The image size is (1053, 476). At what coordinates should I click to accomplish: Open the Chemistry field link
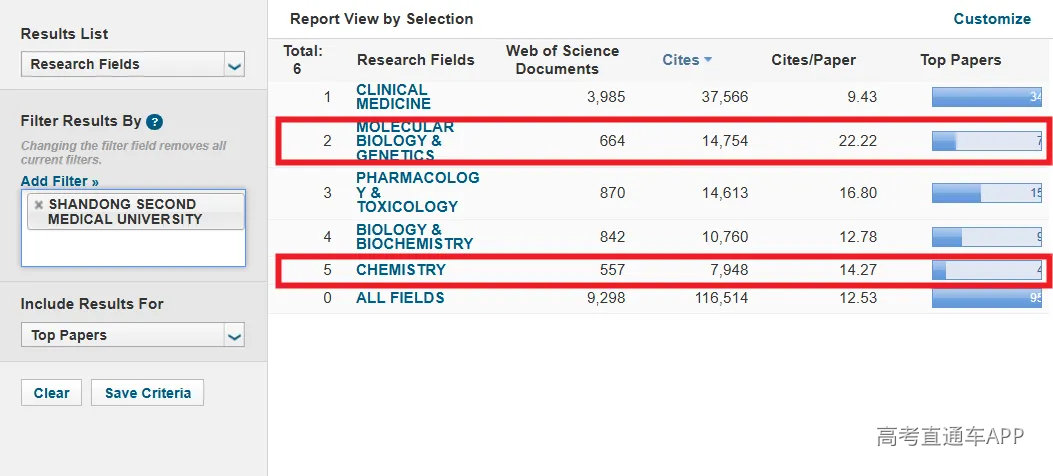tap(401, 270)
